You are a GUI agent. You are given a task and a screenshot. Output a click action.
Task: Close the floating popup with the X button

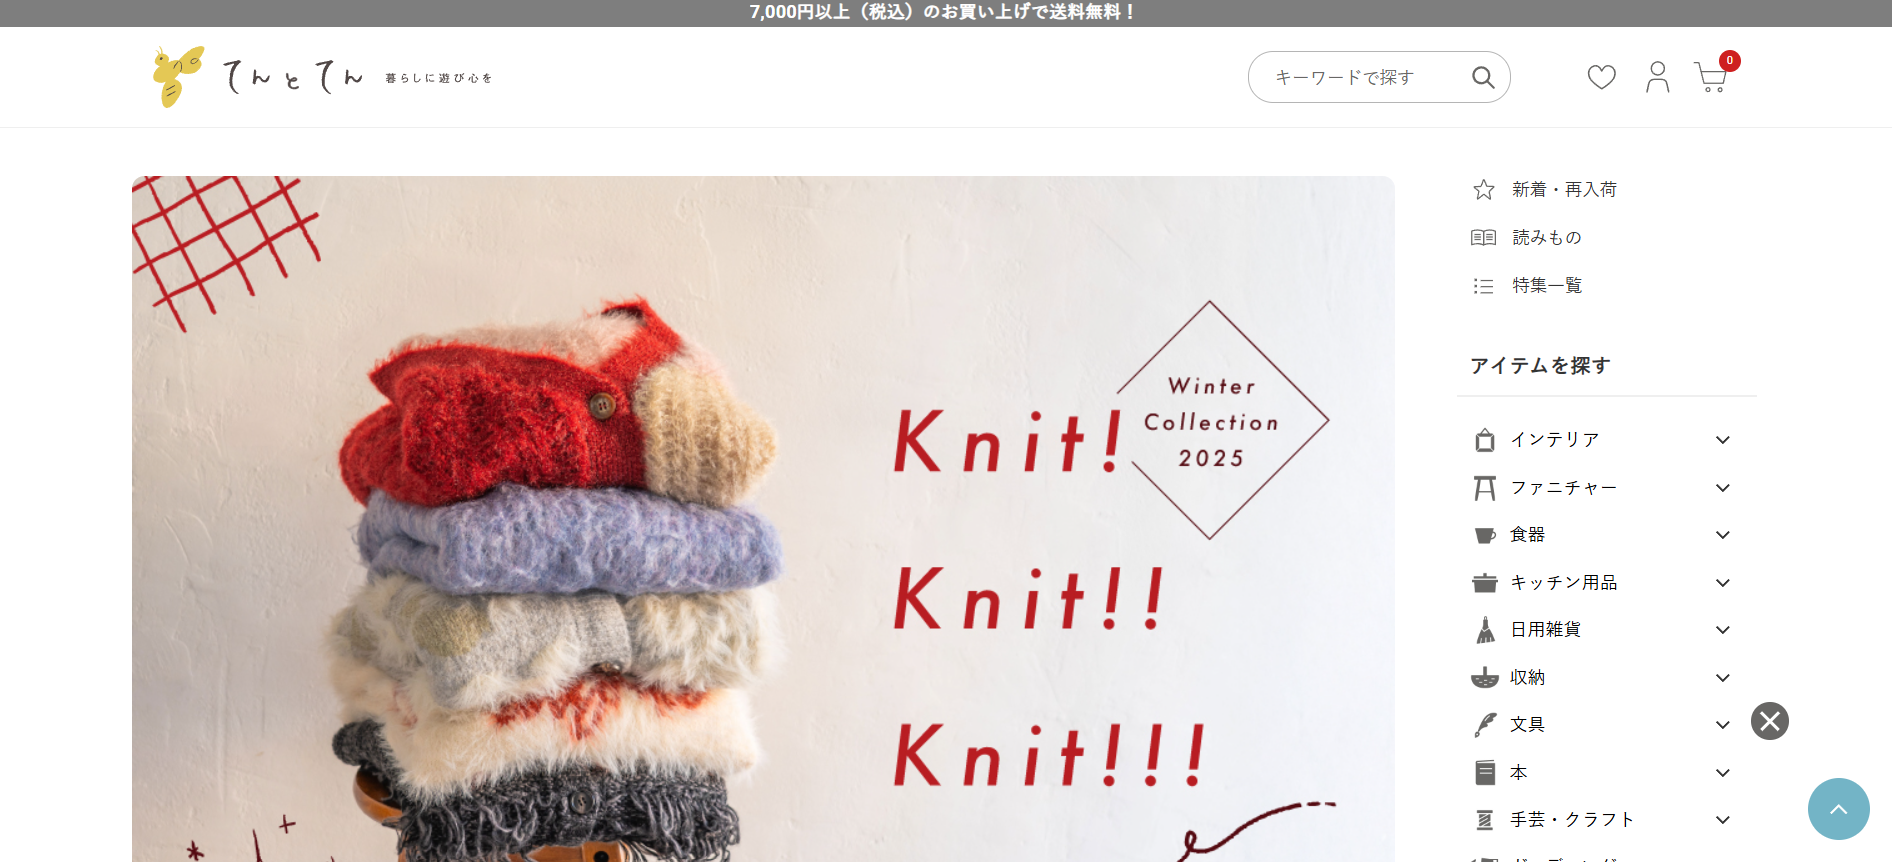(1770, 721)
